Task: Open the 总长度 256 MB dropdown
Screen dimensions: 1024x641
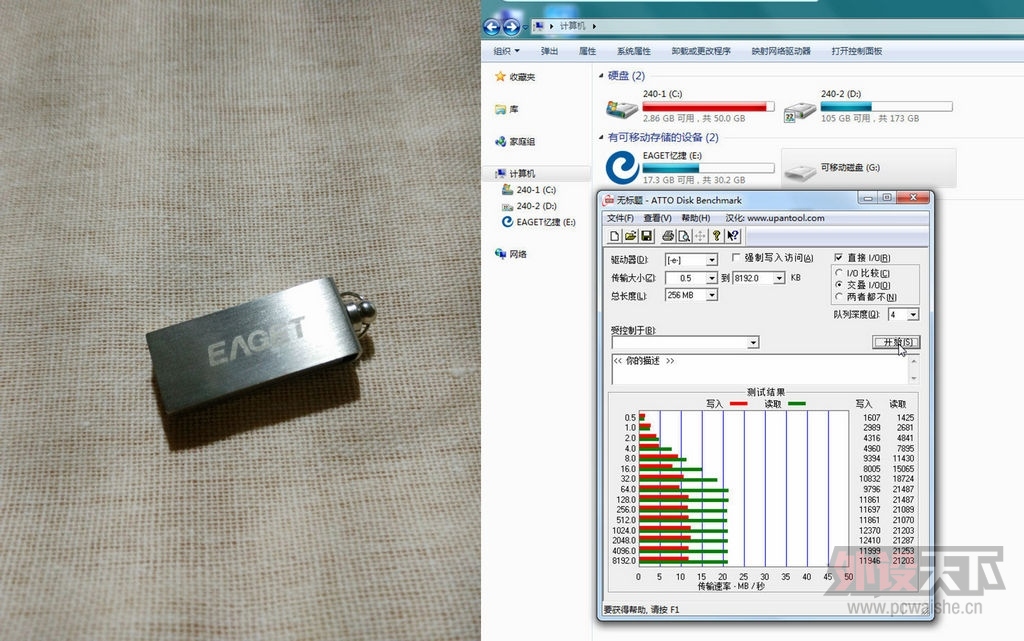Action: click(712, 295)
